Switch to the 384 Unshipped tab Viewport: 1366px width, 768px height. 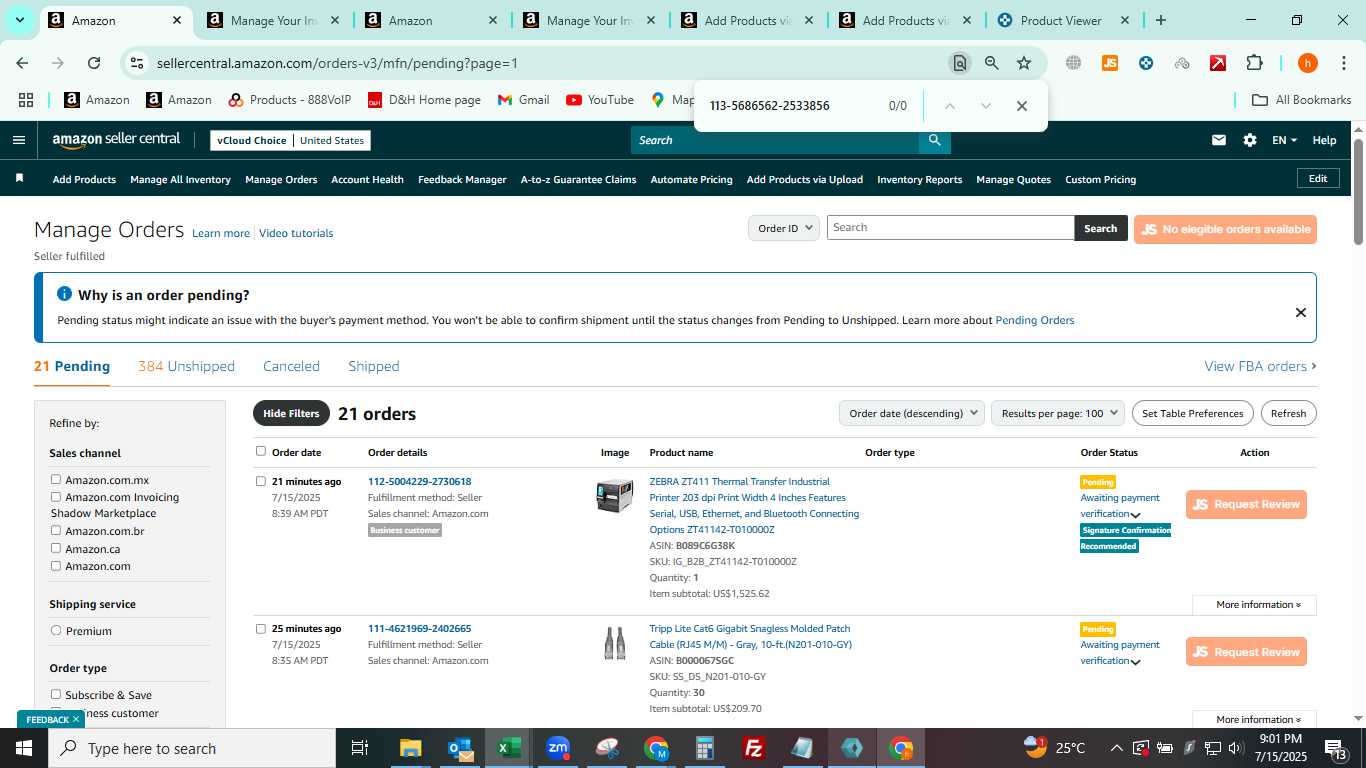click(186, 366)
